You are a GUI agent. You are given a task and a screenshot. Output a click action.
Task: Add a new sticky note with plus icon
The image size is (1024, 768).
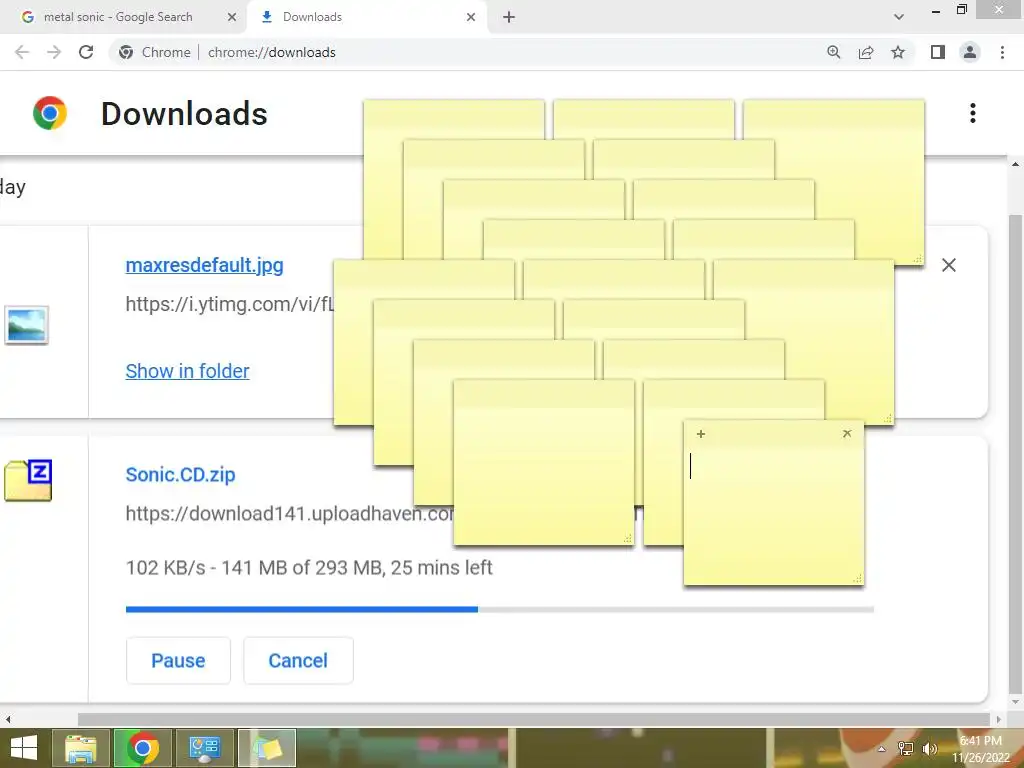click(701, 434)
